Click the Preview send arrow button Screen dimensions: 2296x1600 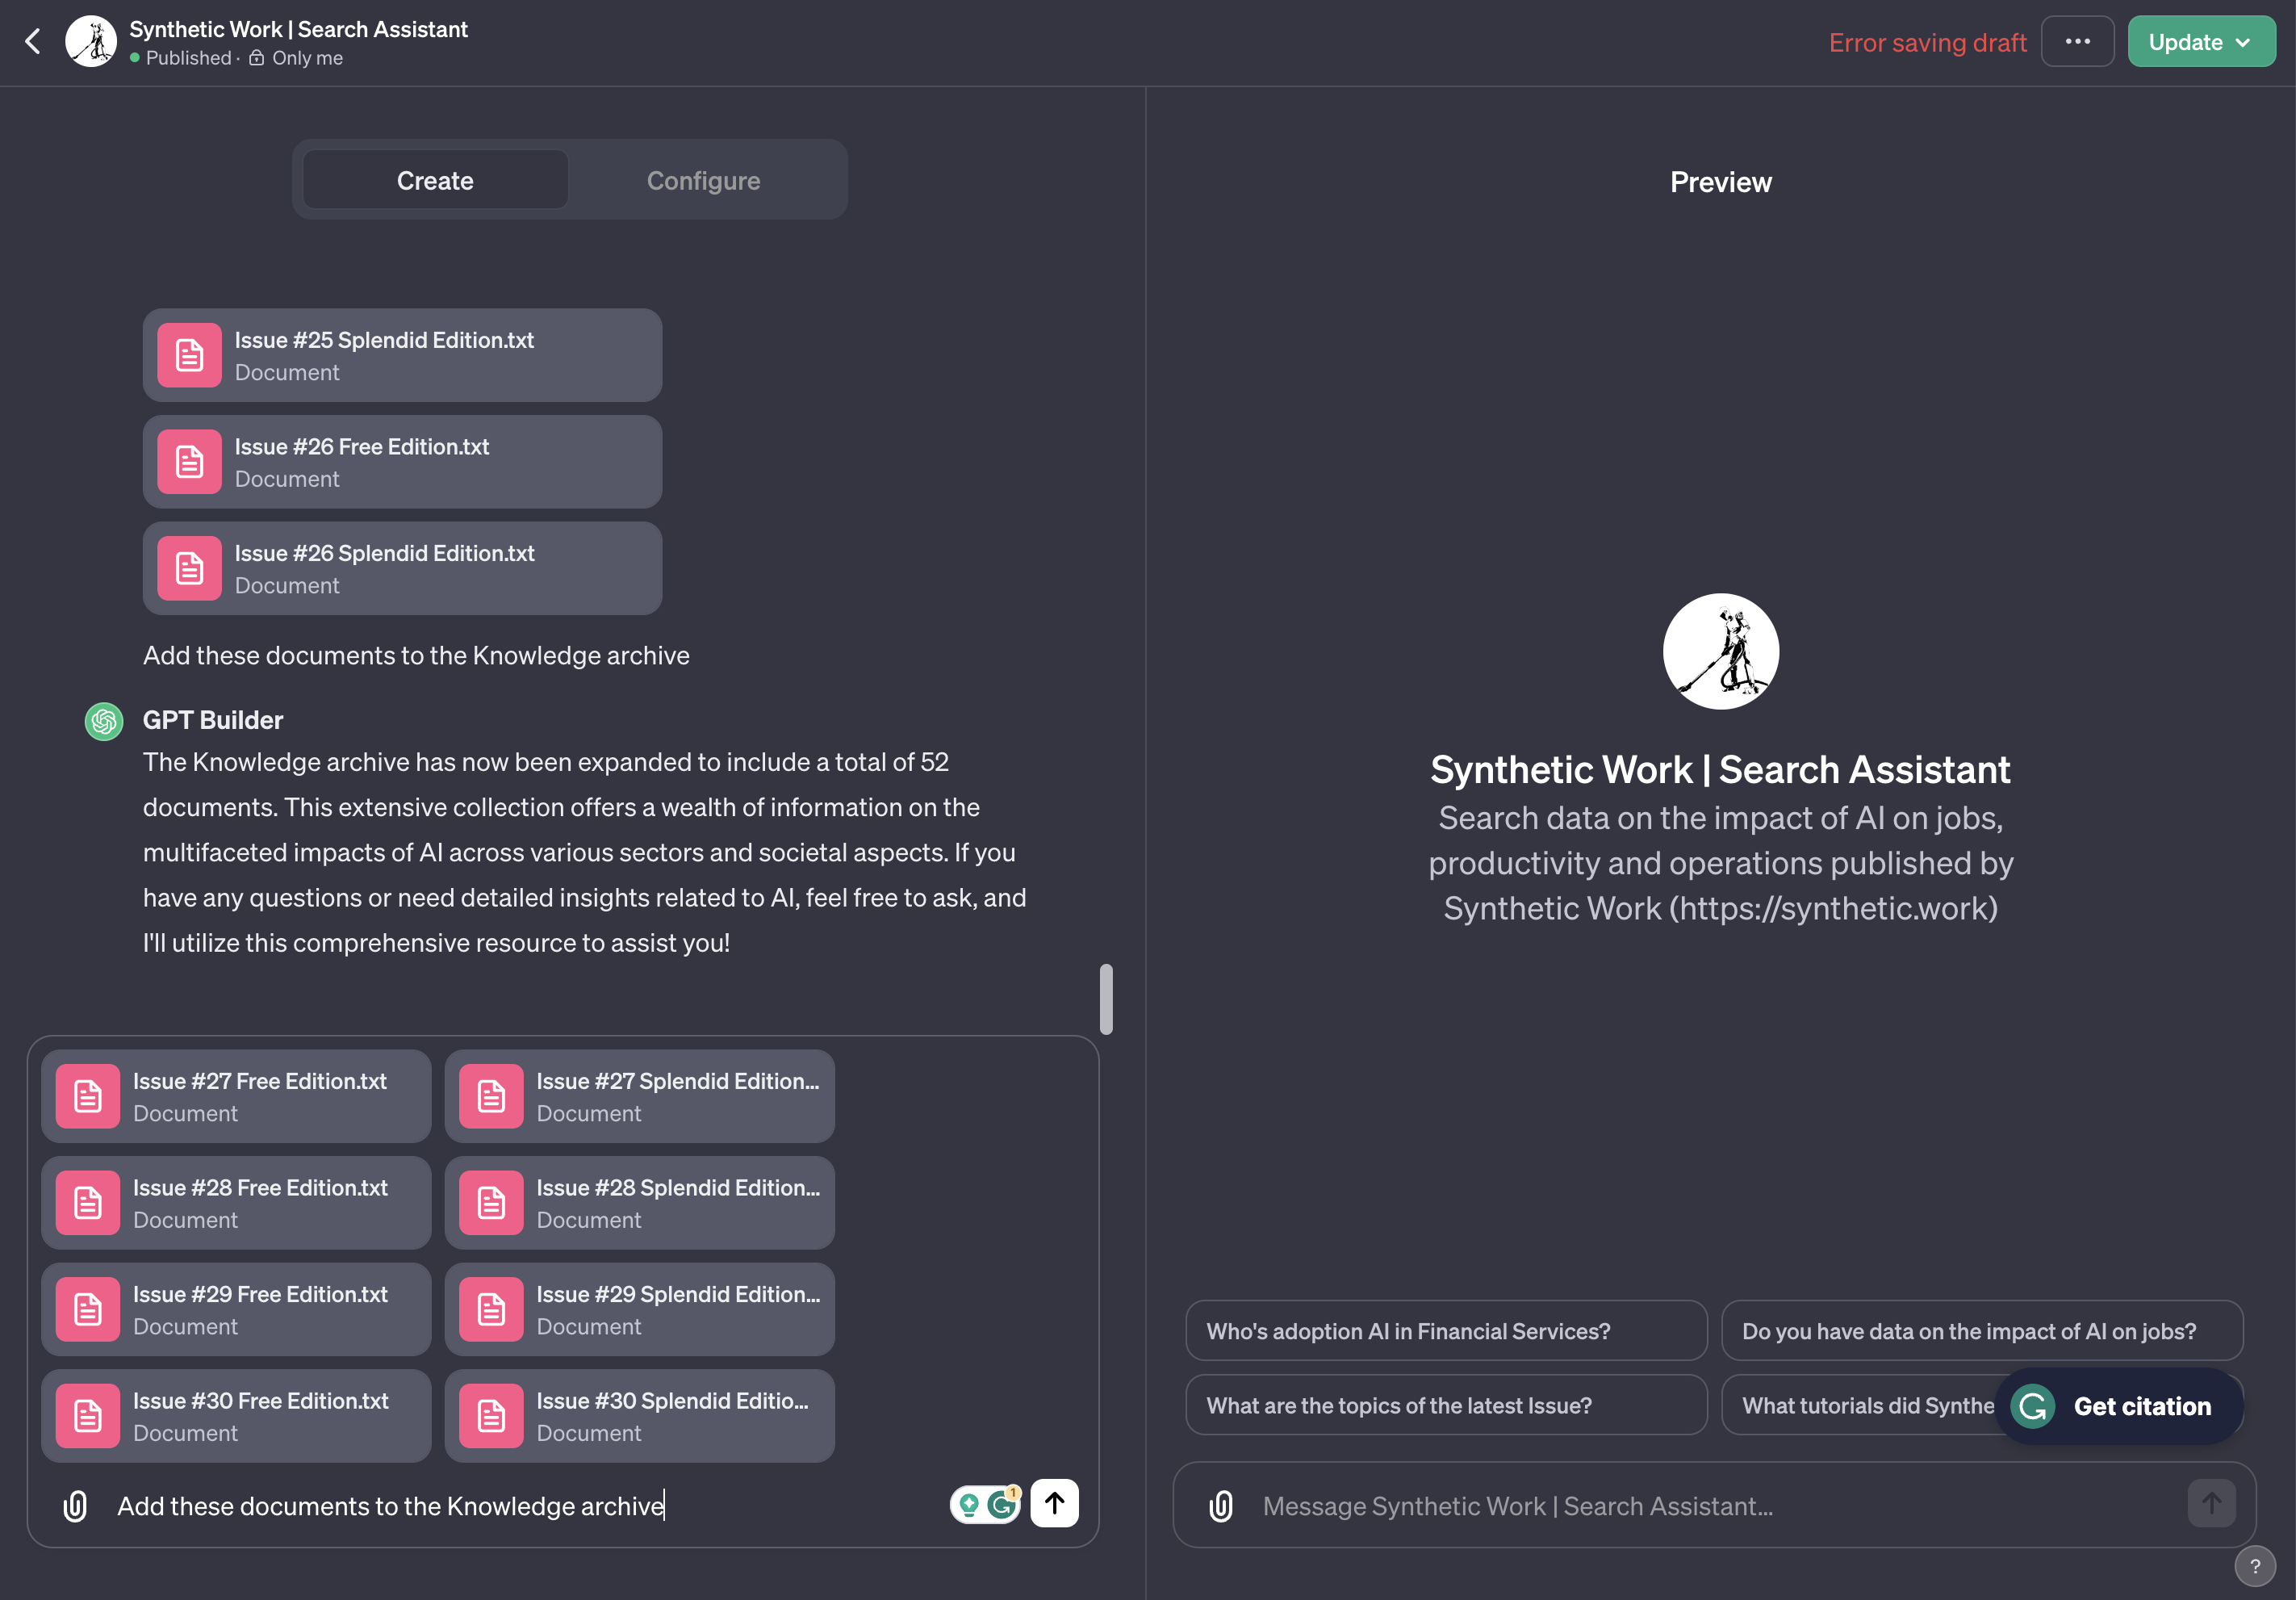(2211, 1503)
